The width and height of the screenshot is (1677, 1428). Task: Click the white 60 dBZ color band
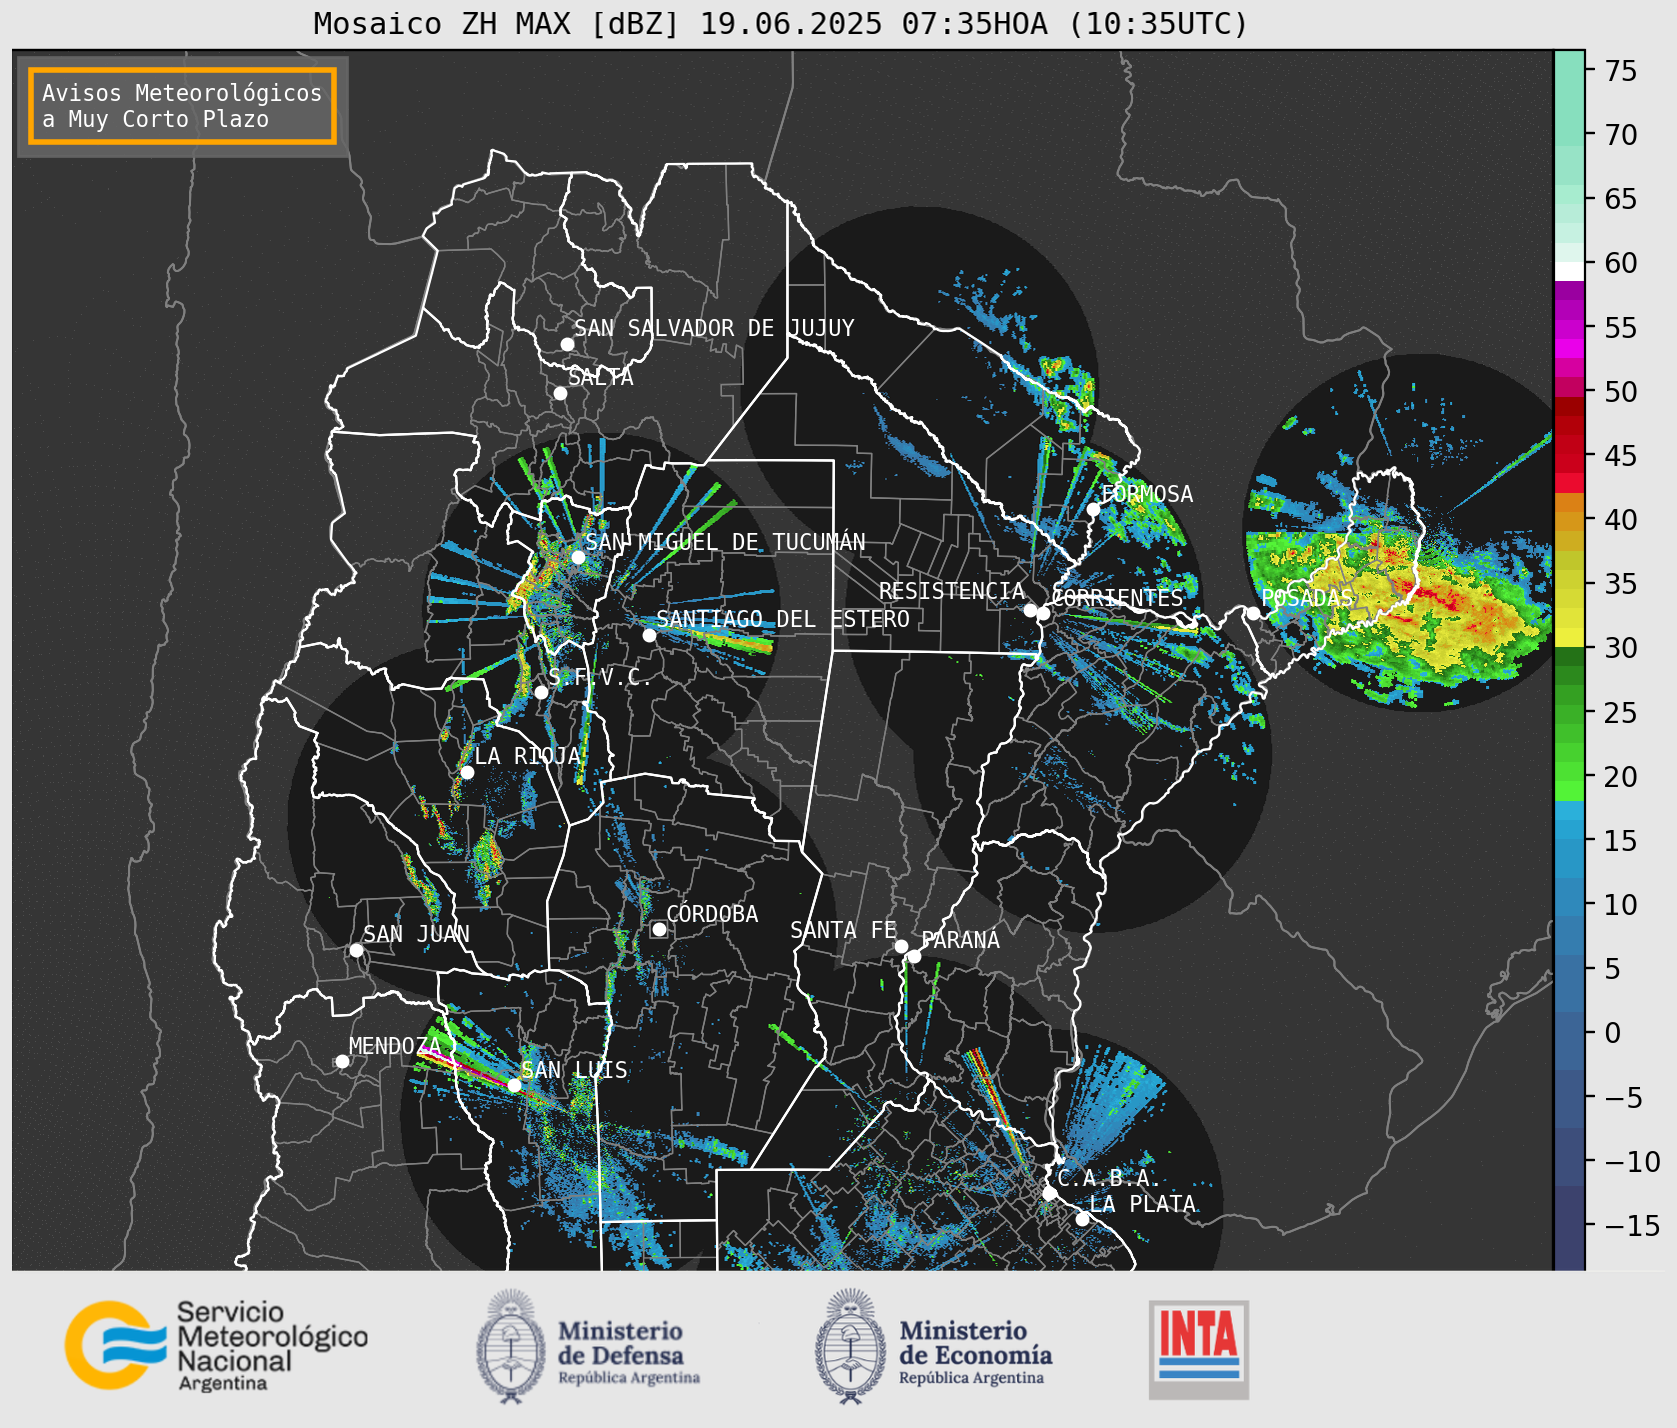click(1570, 271)
